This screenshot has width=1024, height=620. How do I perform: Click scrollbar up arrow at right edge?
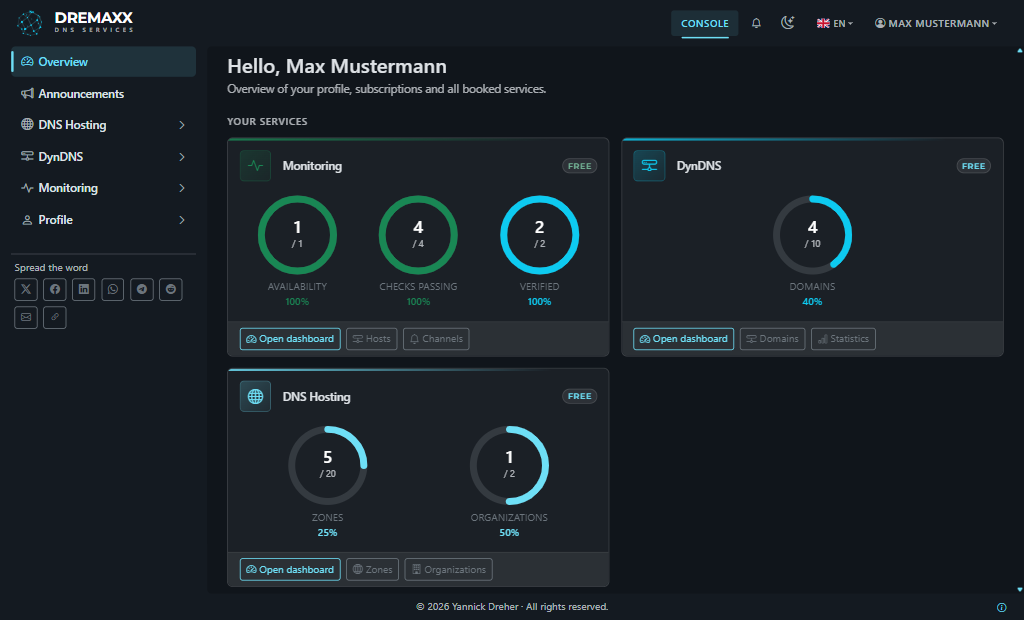(1019, 50)
